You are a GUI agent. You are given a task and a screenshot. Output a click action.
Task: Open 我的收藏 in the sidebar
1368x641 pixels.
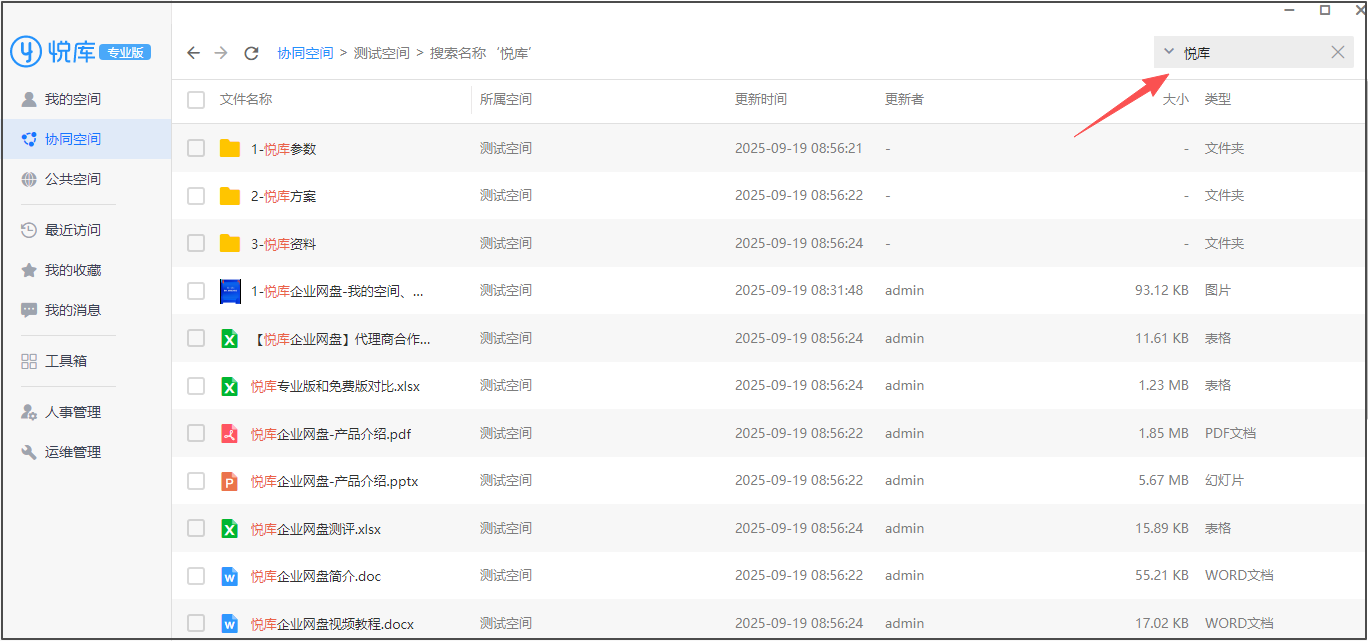(86, 270)
